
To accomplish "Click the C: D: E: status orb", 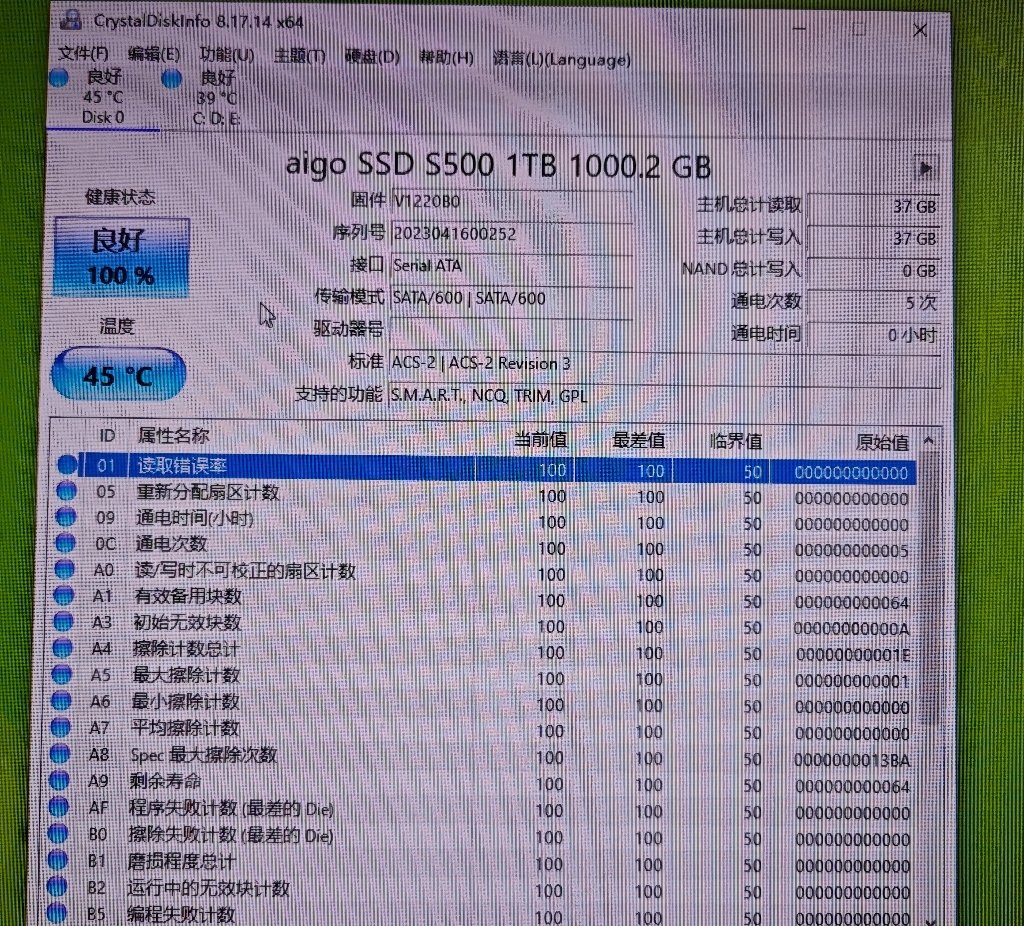I will [x=172, y=79].
